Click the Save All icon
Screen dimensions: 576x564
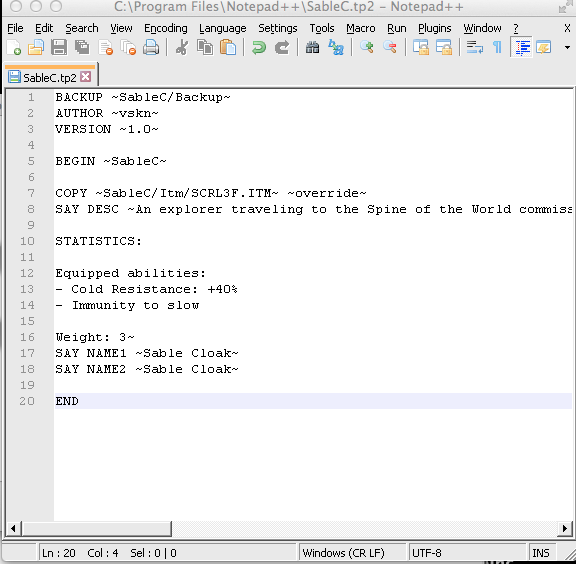[82, 48]
